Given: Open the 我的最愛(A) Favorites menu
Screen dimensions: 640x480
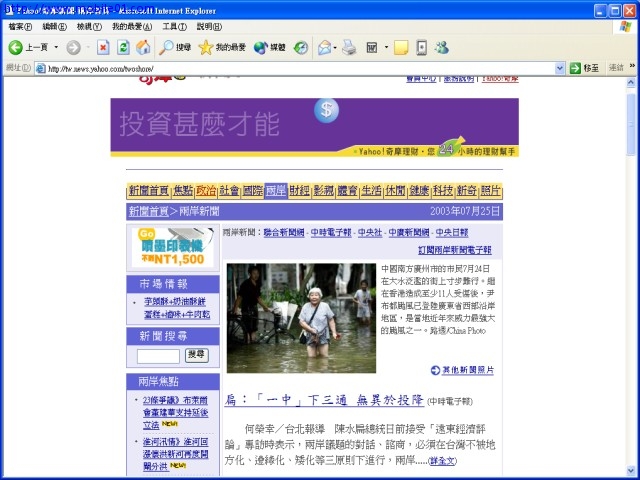Looking at the screenshot, I should click(132, 27).
